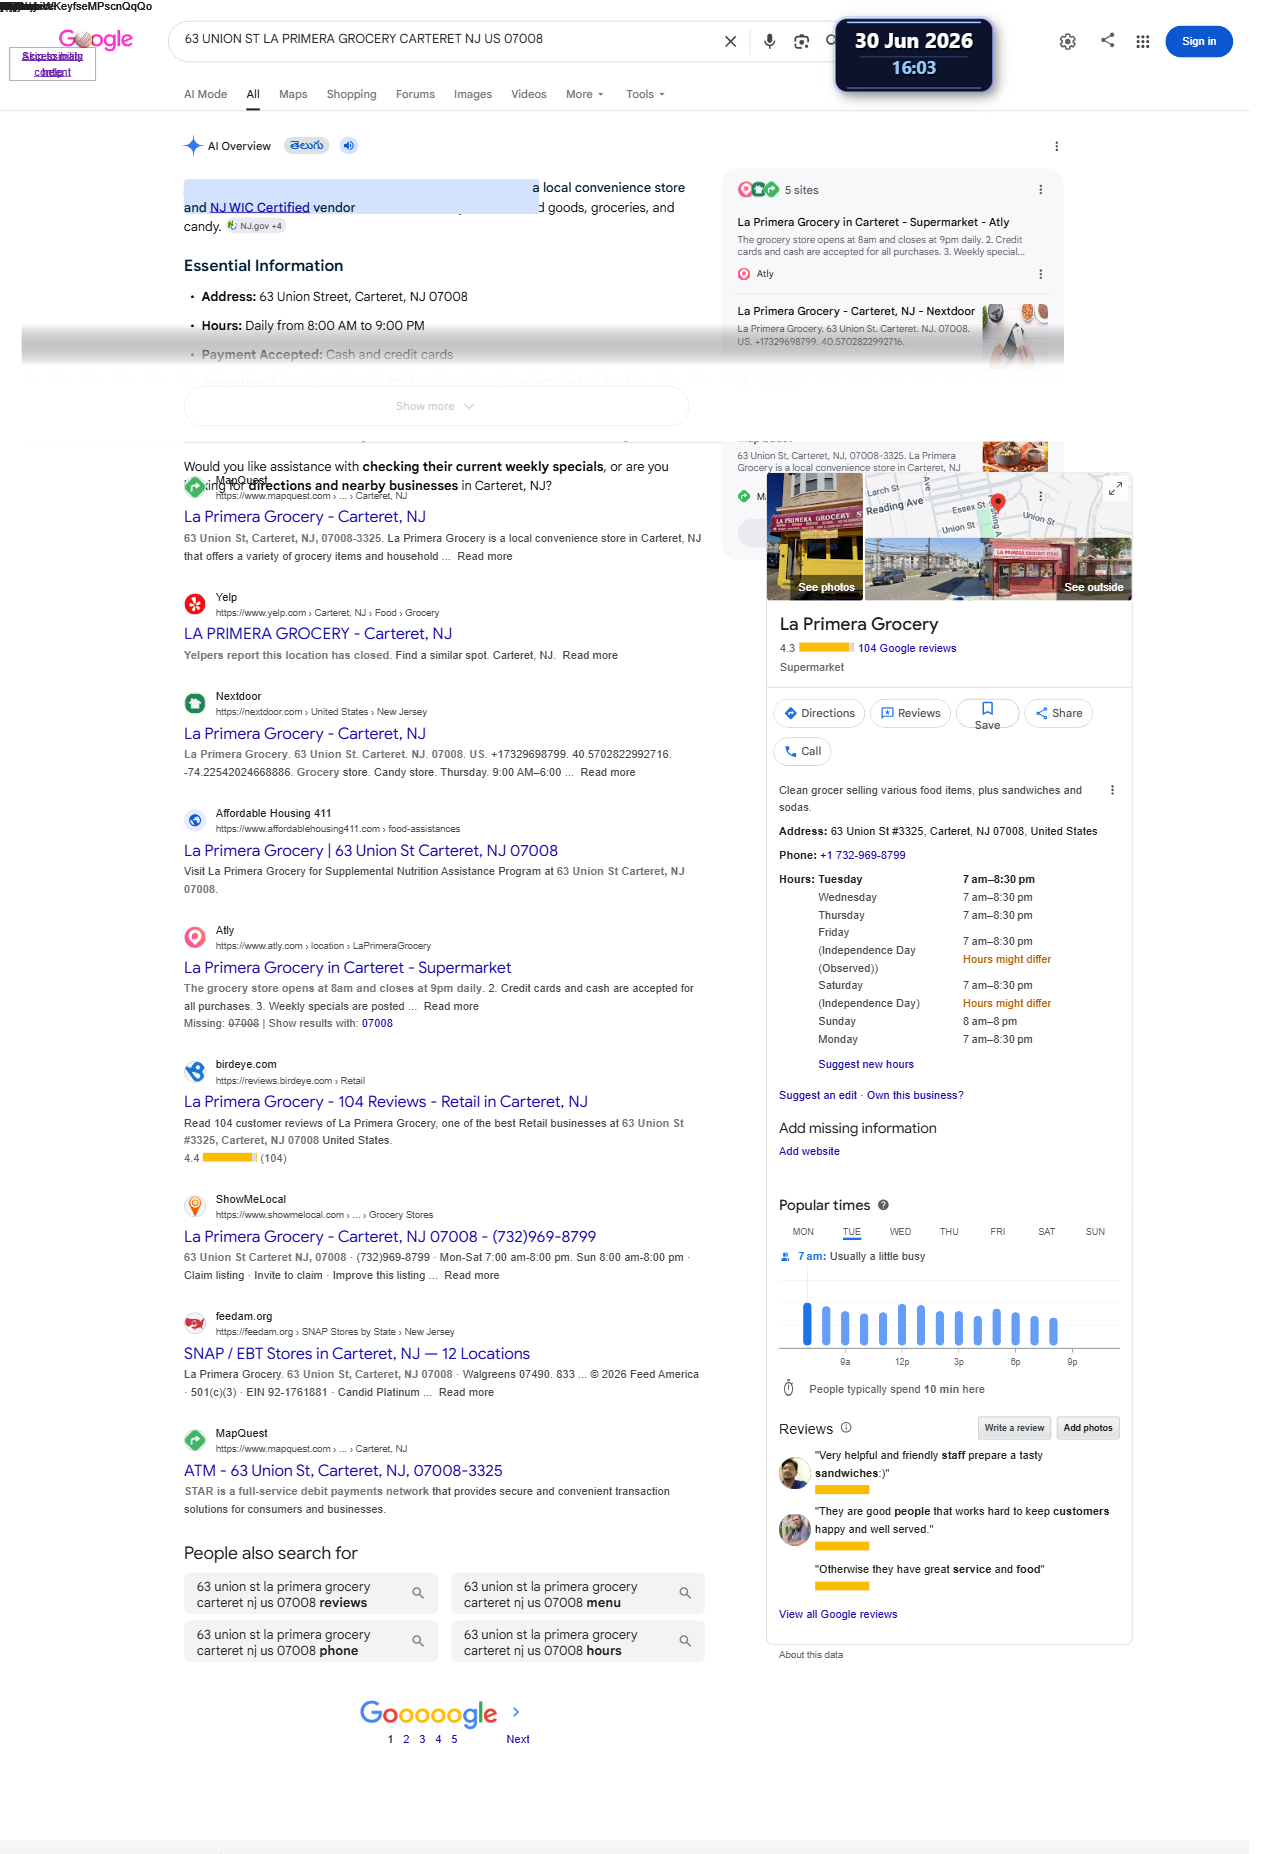Click the feedam.org favicon icon
The height and width of the screenshot is (1854, 1264).
[x=195, y=1323]
